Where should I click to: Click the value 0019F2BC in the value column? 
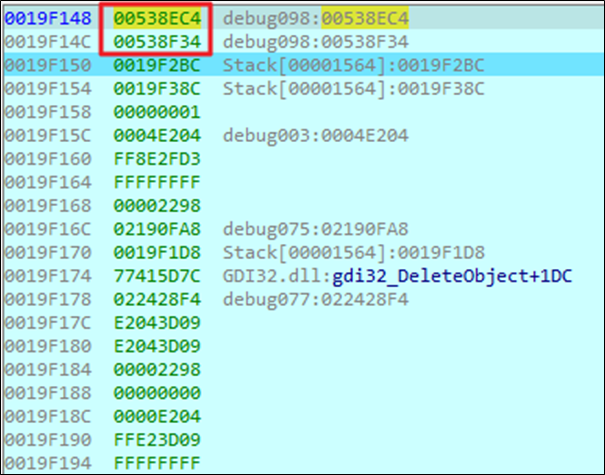(x=157, y=65)
